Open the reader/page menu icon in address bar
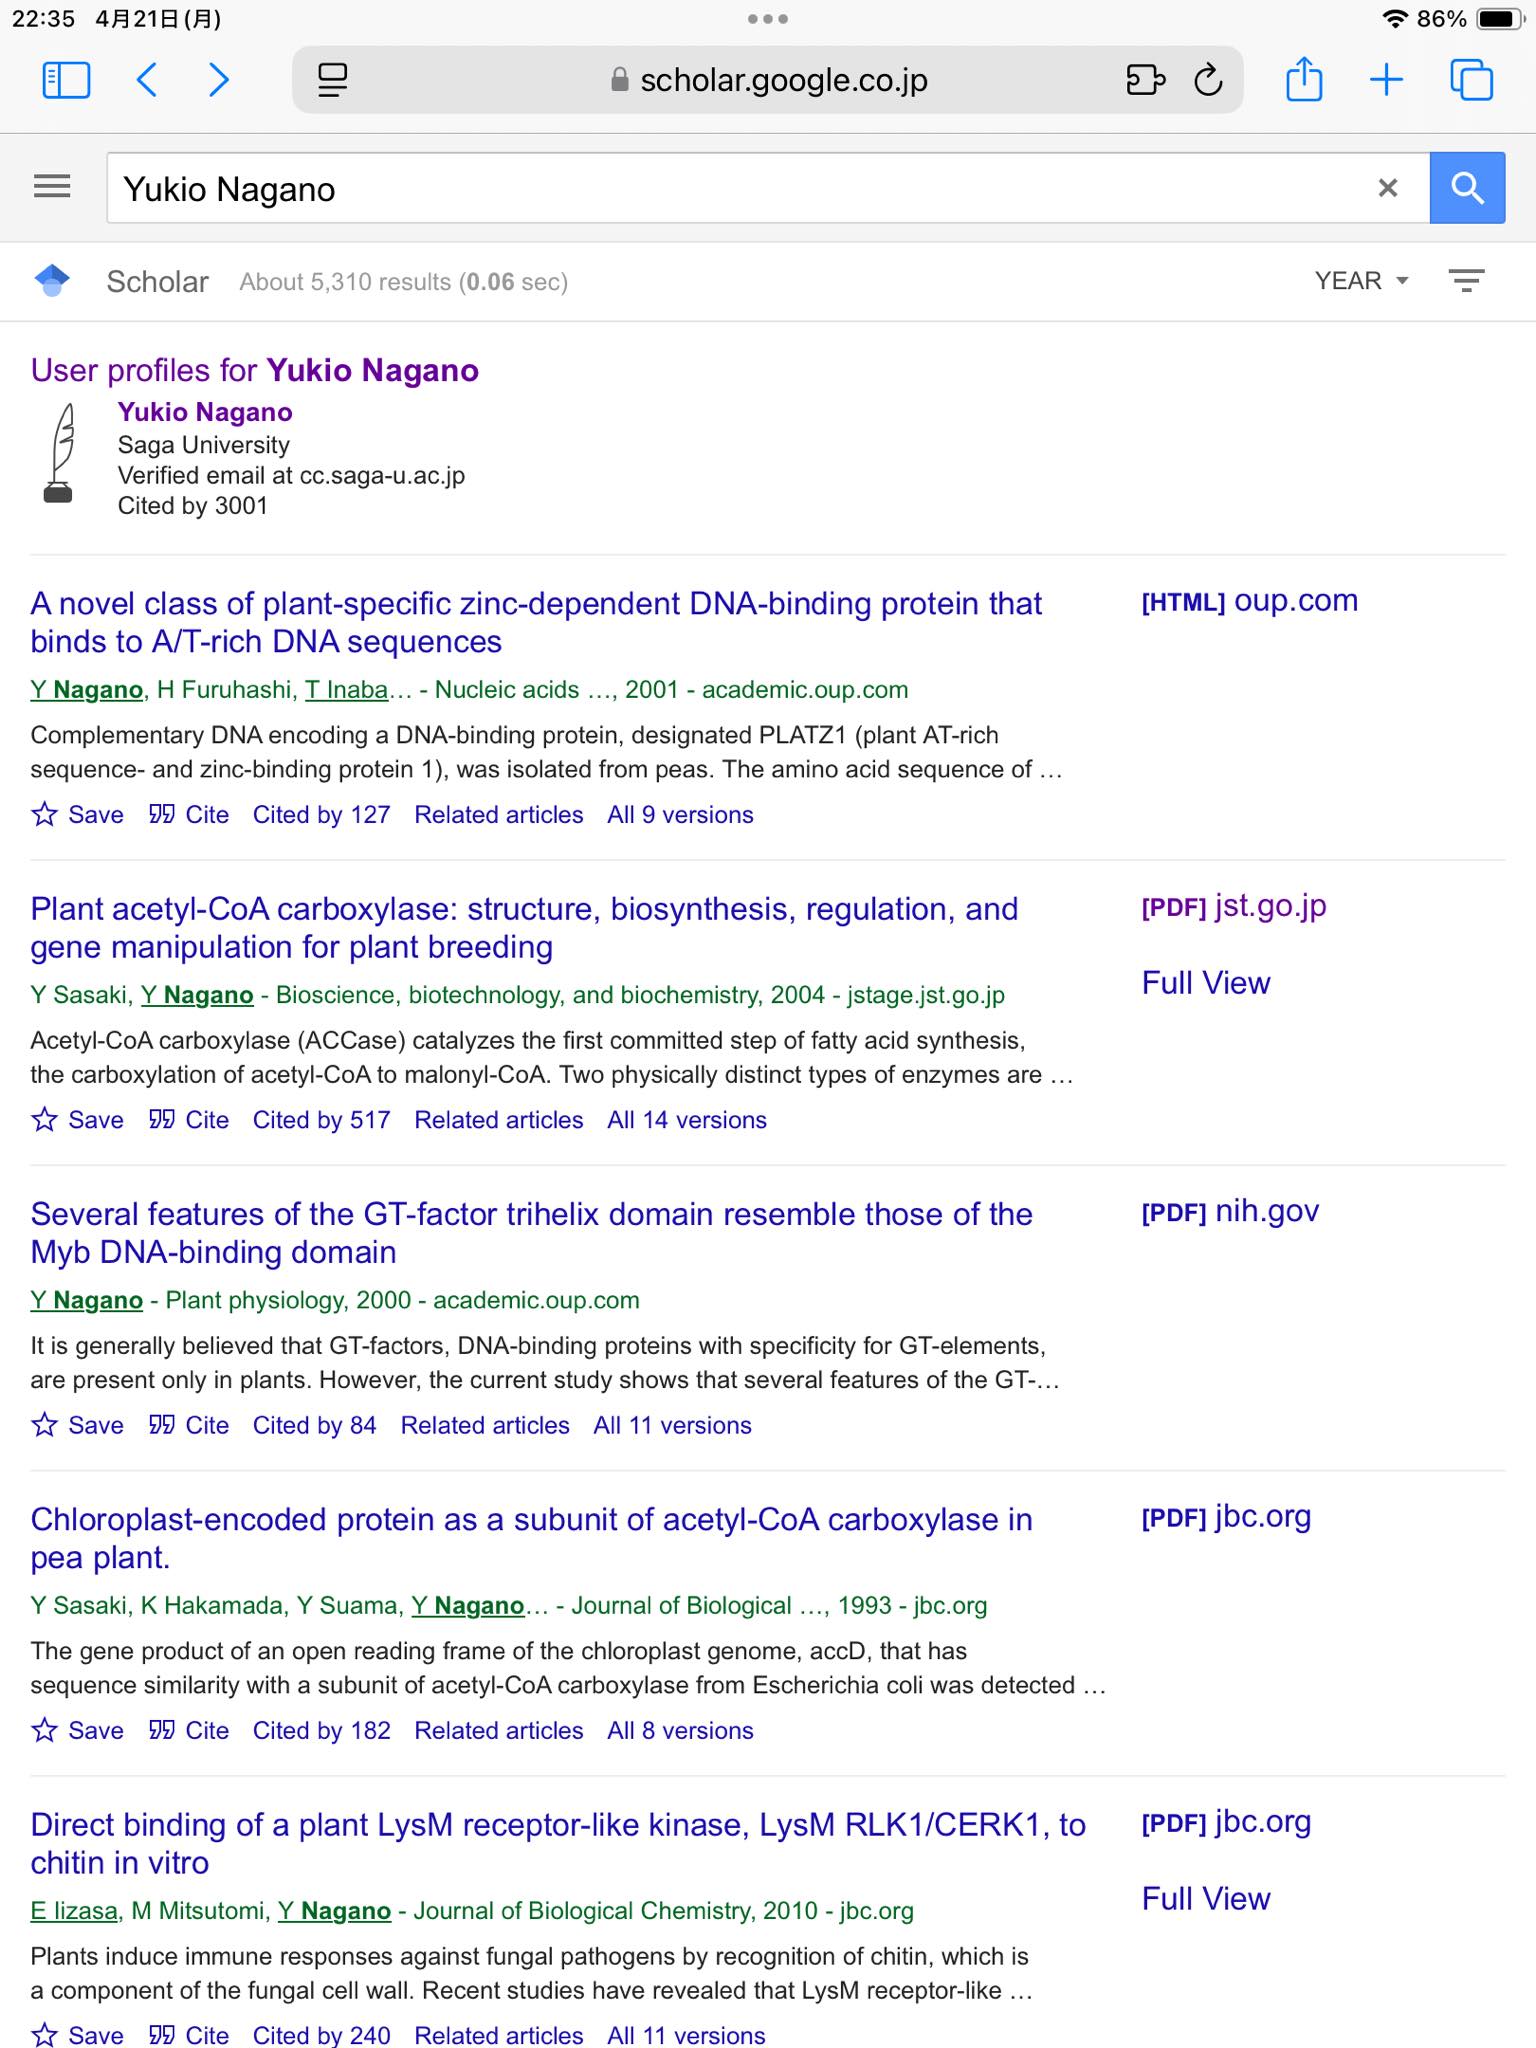 332,80
